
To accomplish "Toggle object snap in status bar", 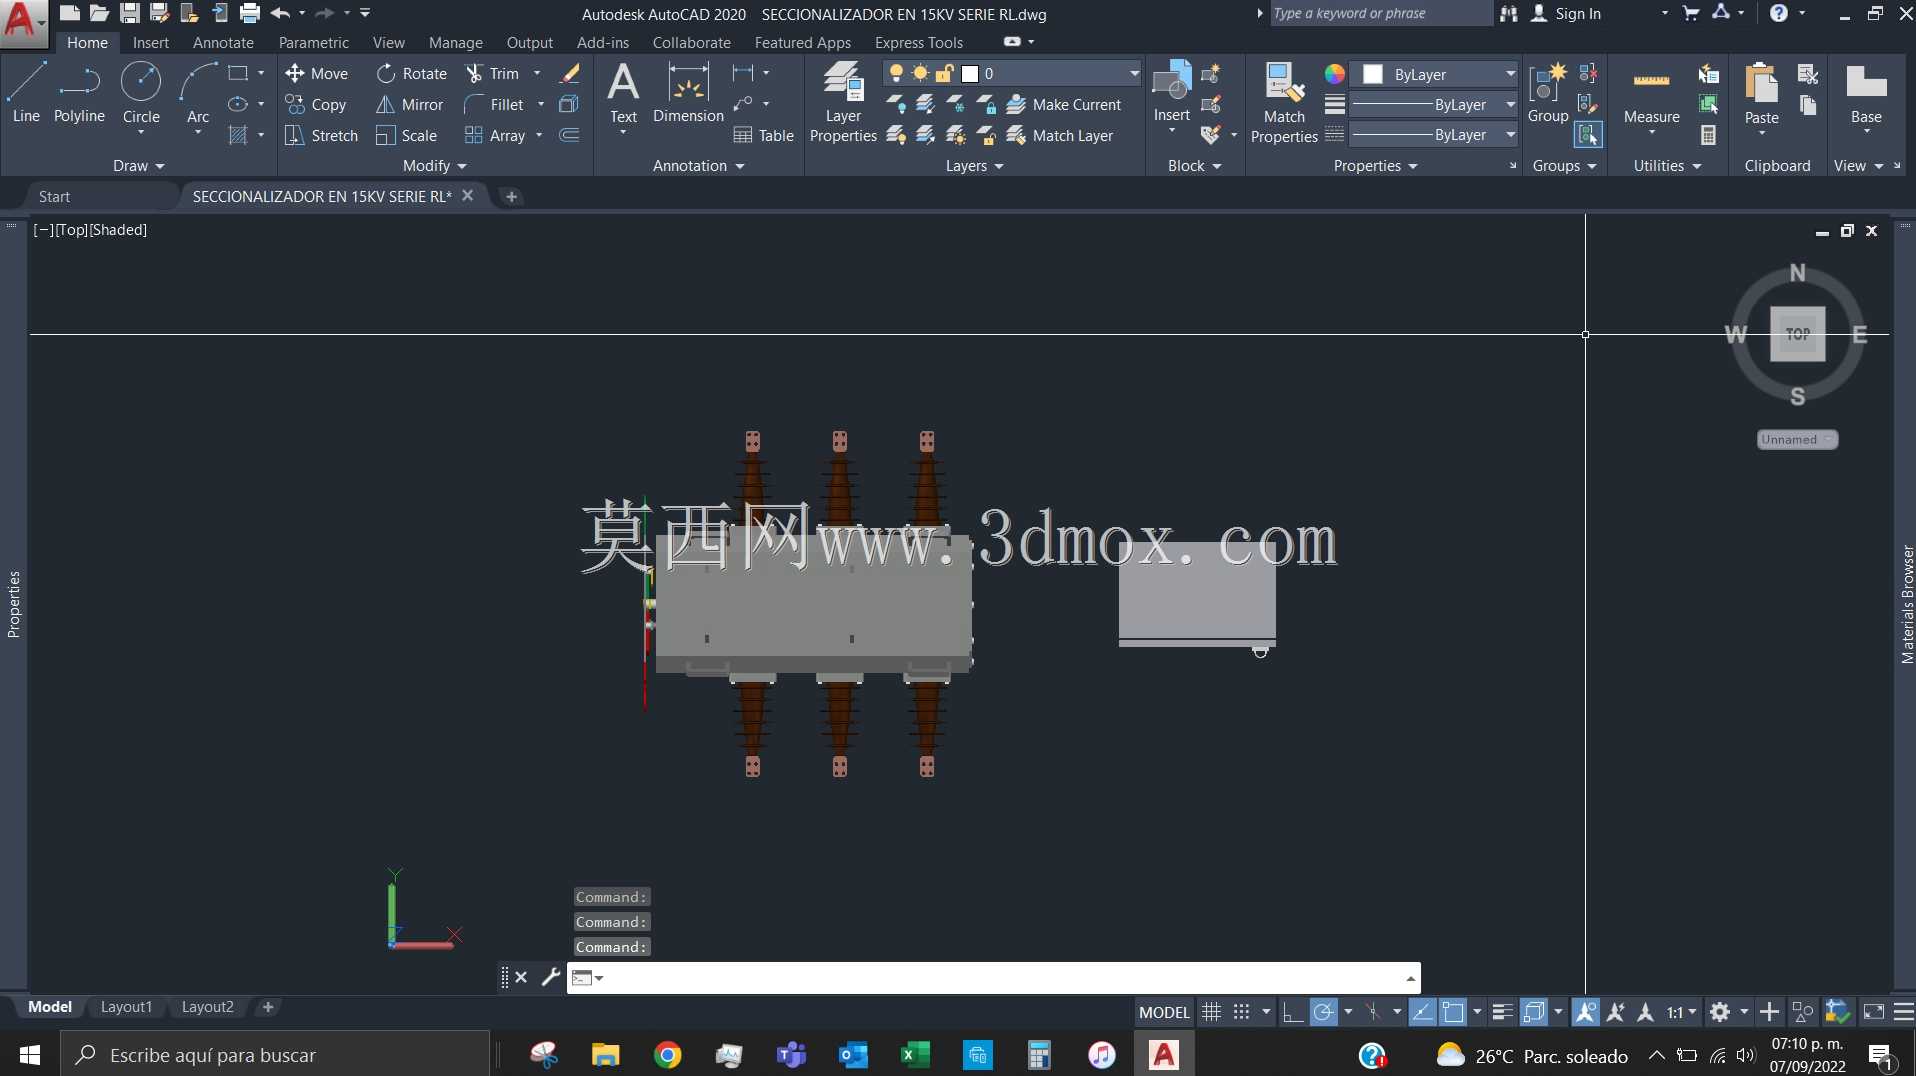I will click(1453, 1012).
